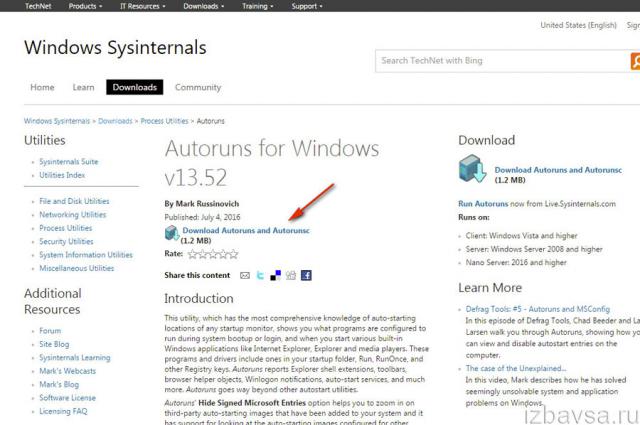Click United States (English) language link
Viewport: 640px width, 425px height.
[578, 25]
